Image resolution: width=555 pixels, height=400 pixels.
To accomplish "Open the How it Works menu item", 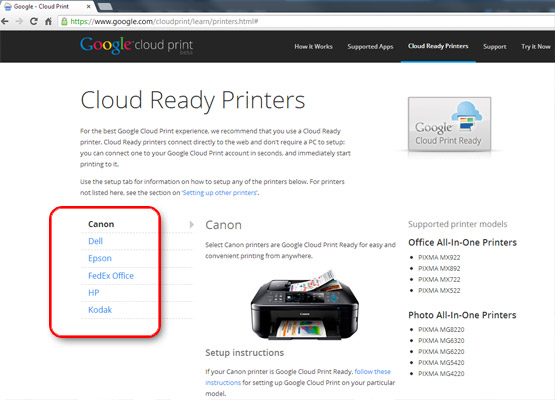I will click(313, 46).
